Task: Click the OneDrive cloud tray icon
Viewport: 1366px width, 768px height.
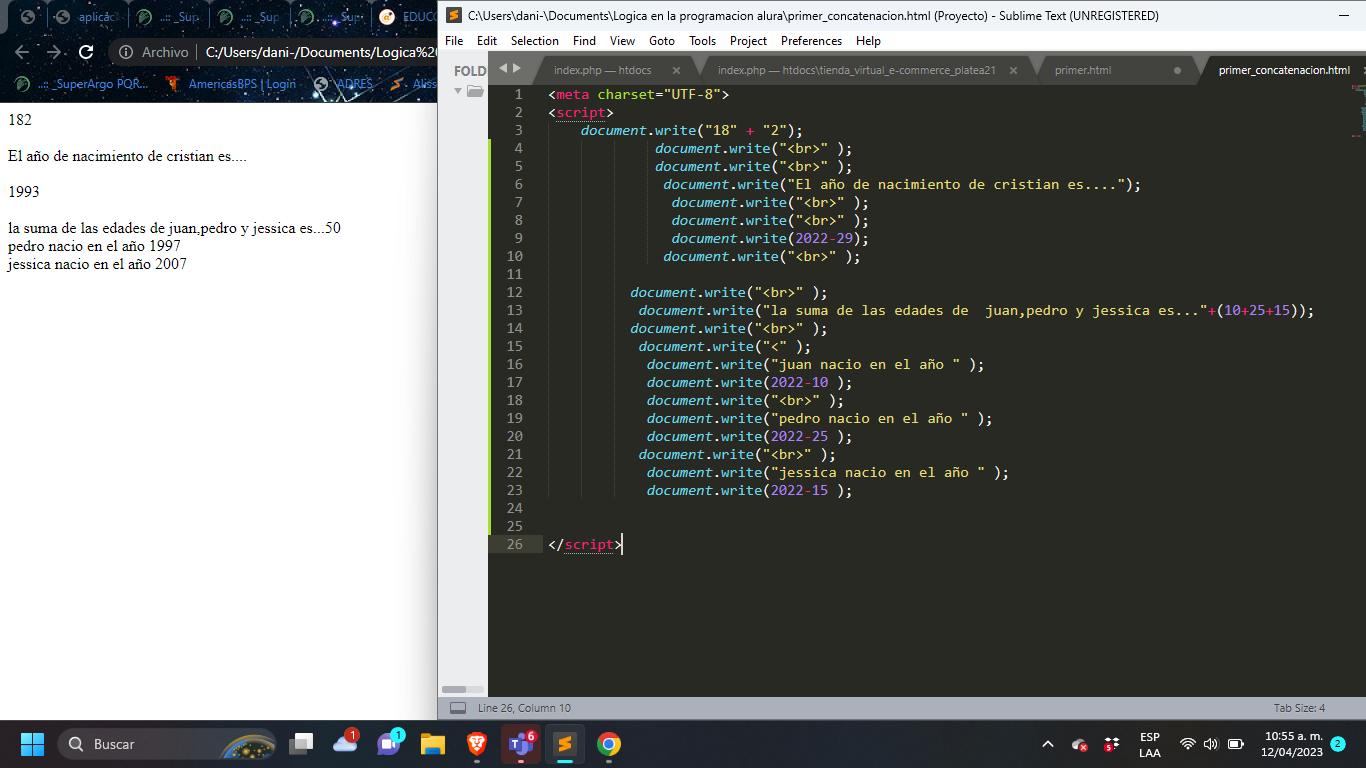Action: (x=1080, y=744)
